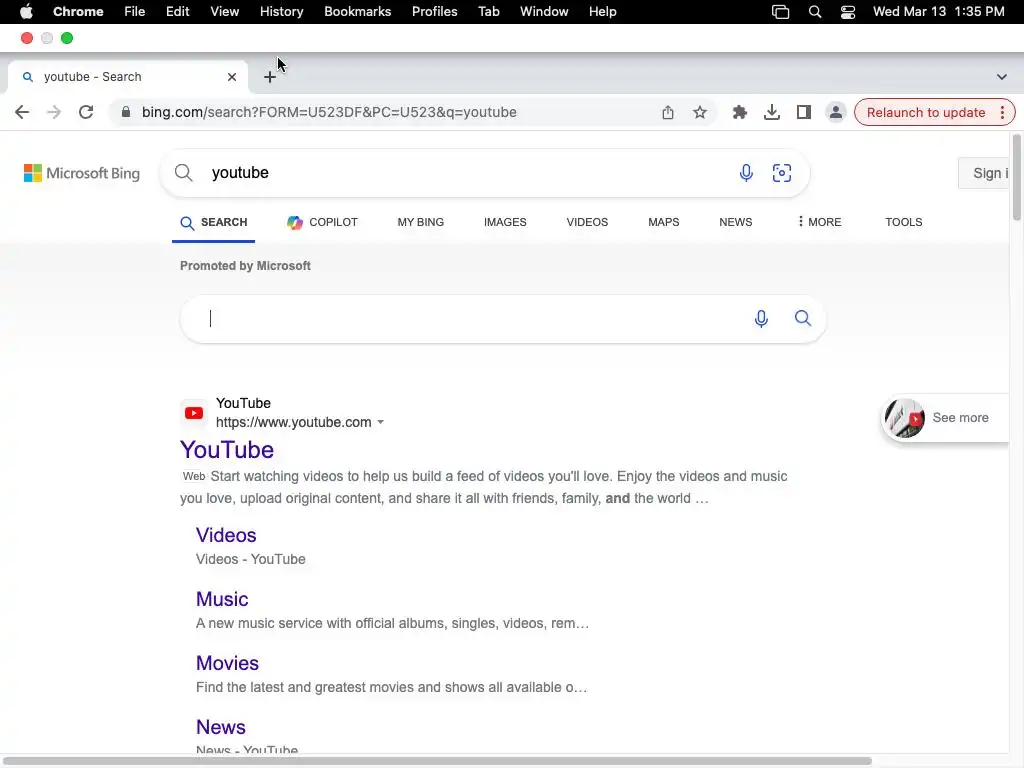Click microphone in promoted search box
The image size is (1024, 768).
click(x=761, y=319)
